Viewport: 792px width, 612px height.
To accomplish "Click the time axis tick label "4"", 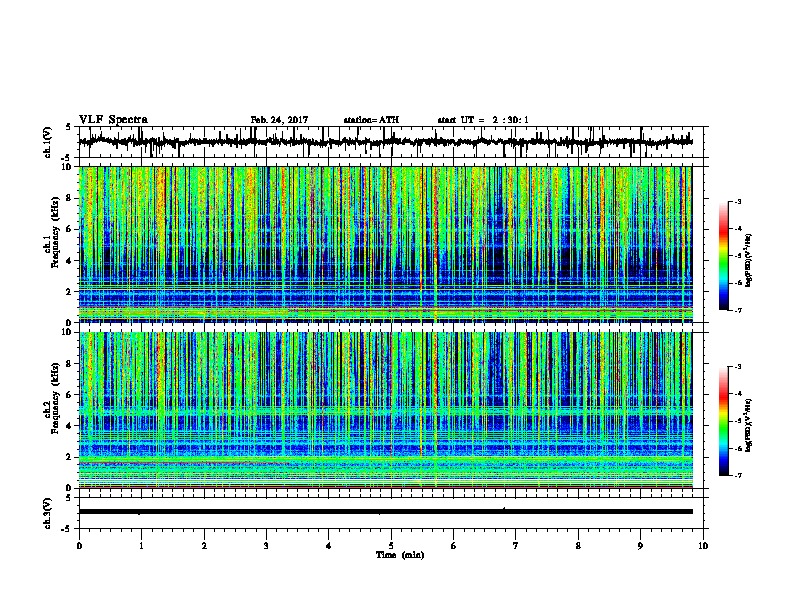I will click(x=329, y=546).
